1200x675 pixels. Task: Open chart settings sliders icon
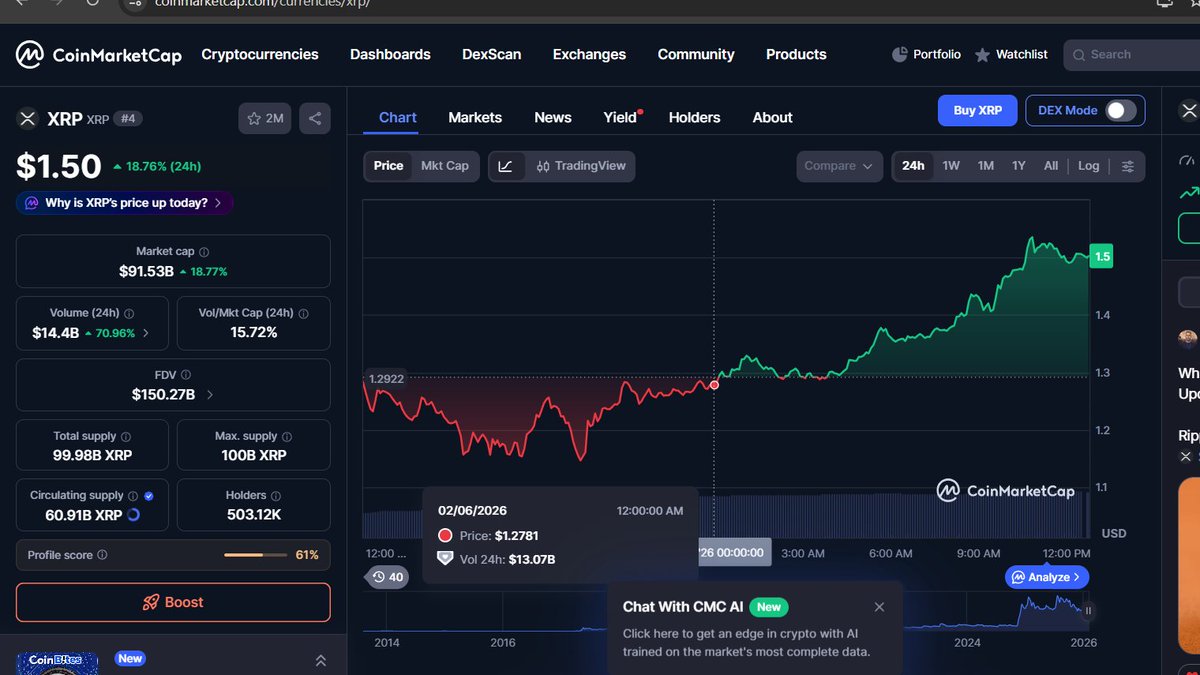pos(1128,166)
